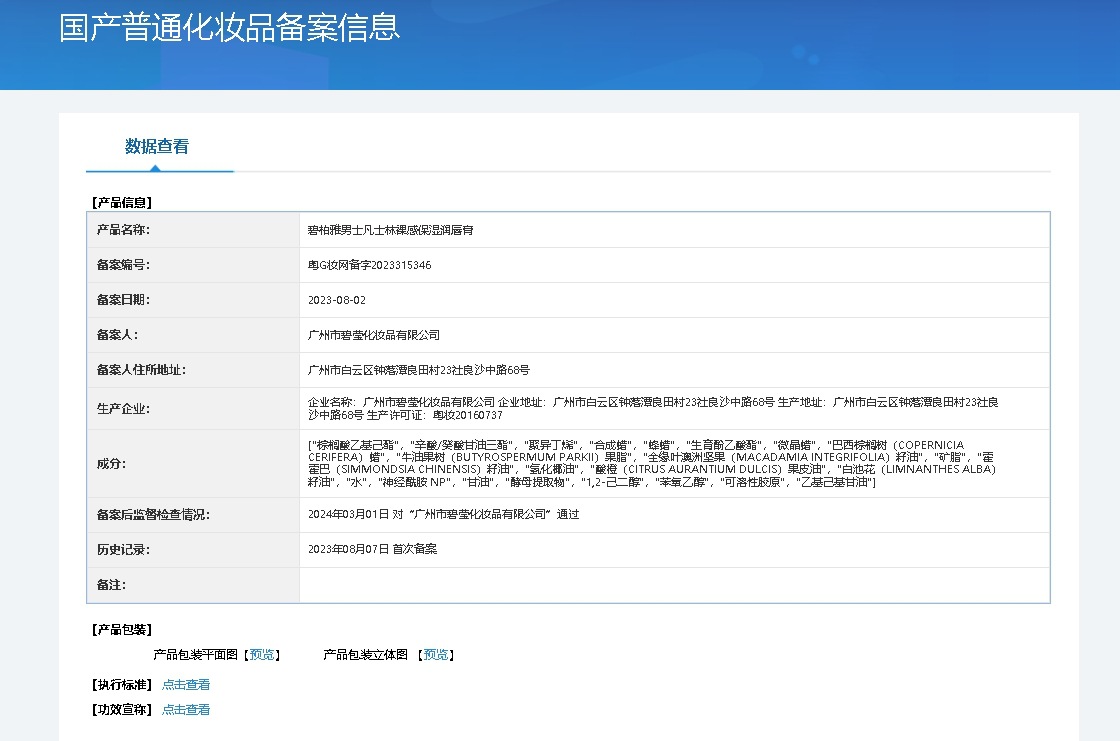
Task: Click the 产品包装立体图 label
Action: click(365, 655)
